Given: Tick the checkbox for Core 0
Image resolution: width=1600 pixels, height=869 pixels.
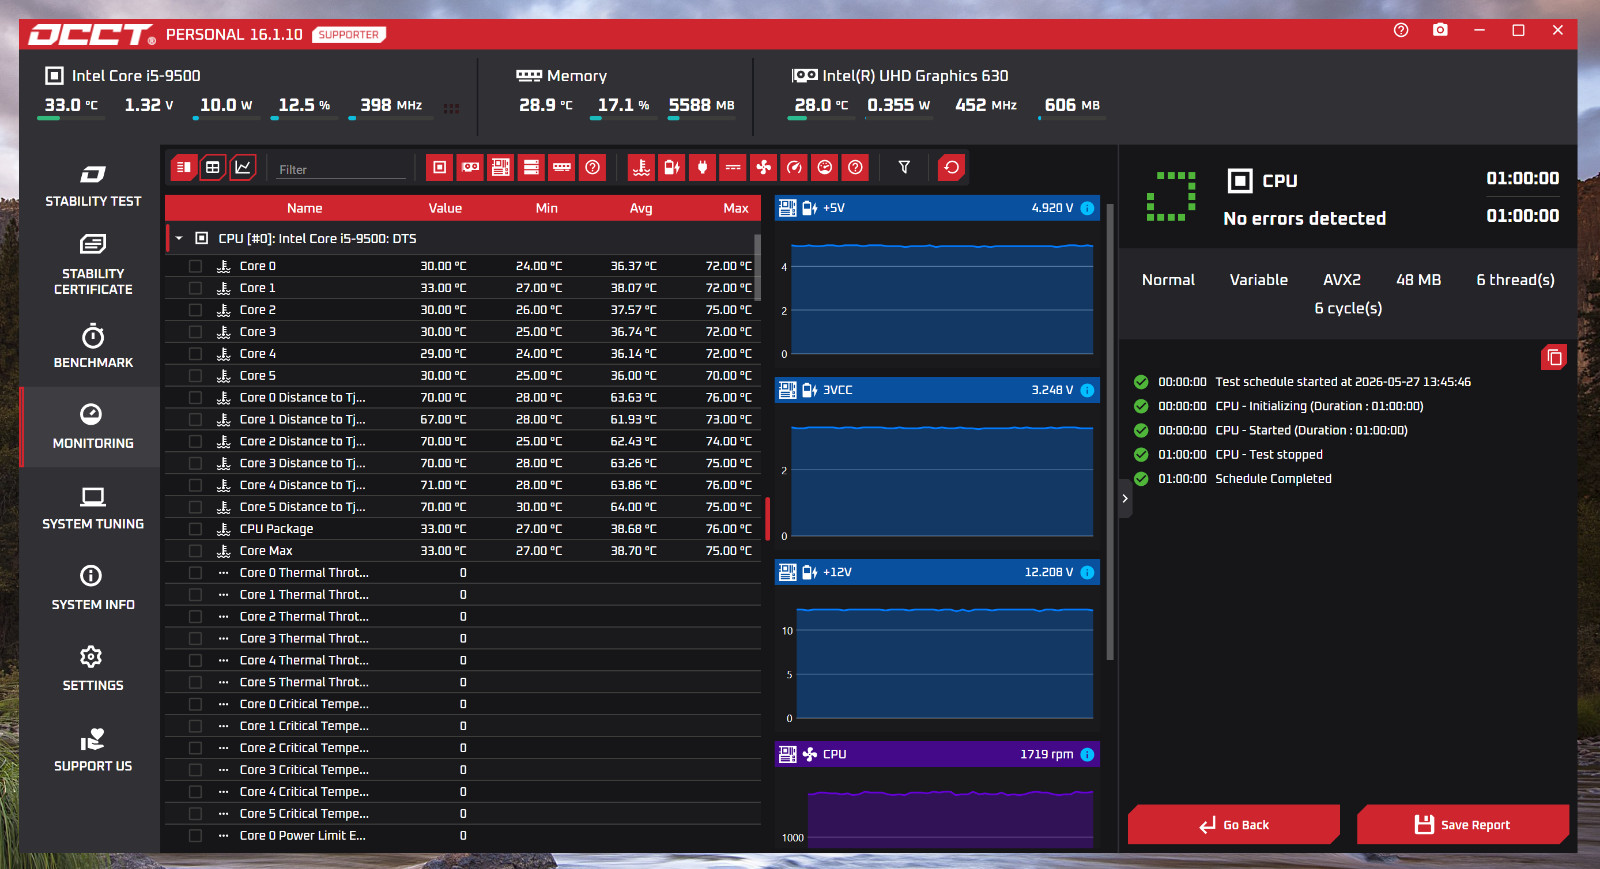Looking at the screenshot, I should point(195,266).
